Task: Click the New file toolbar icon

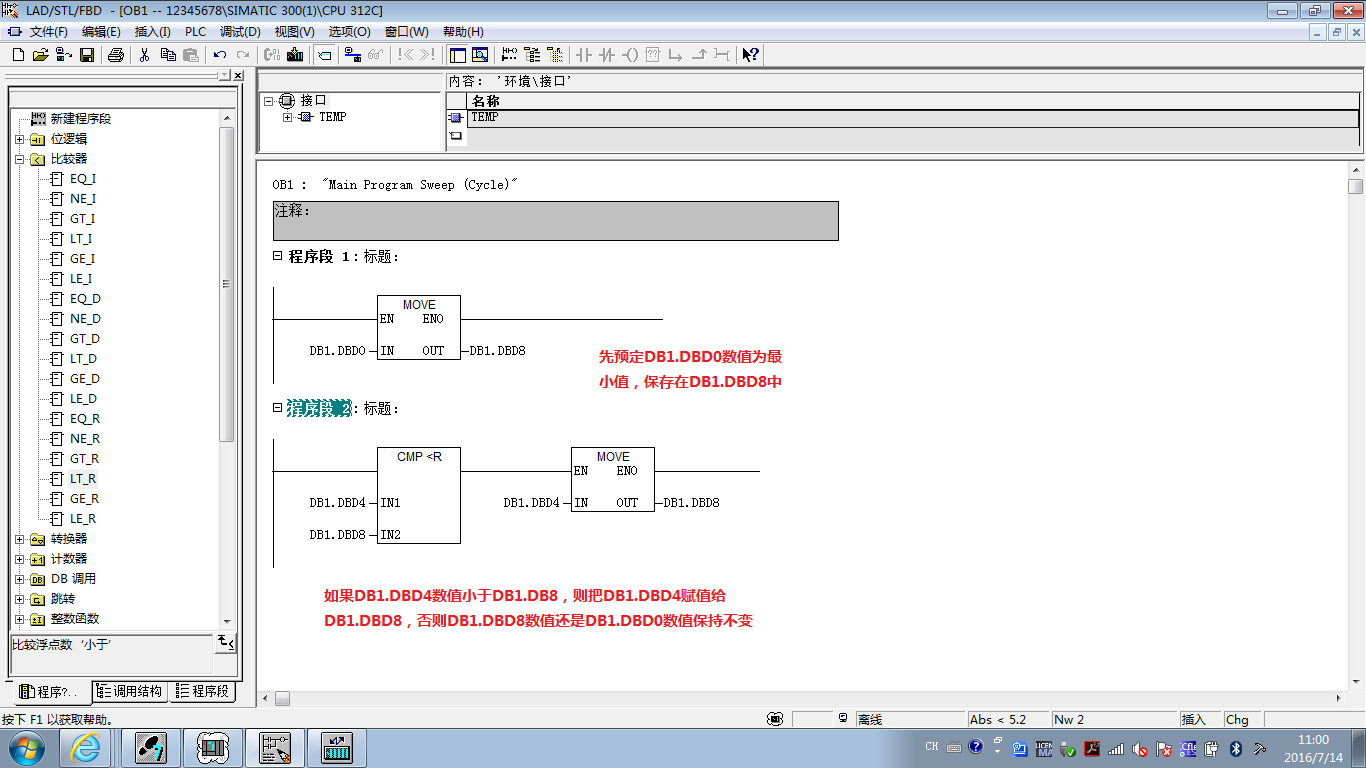Action: coord(18,55)
